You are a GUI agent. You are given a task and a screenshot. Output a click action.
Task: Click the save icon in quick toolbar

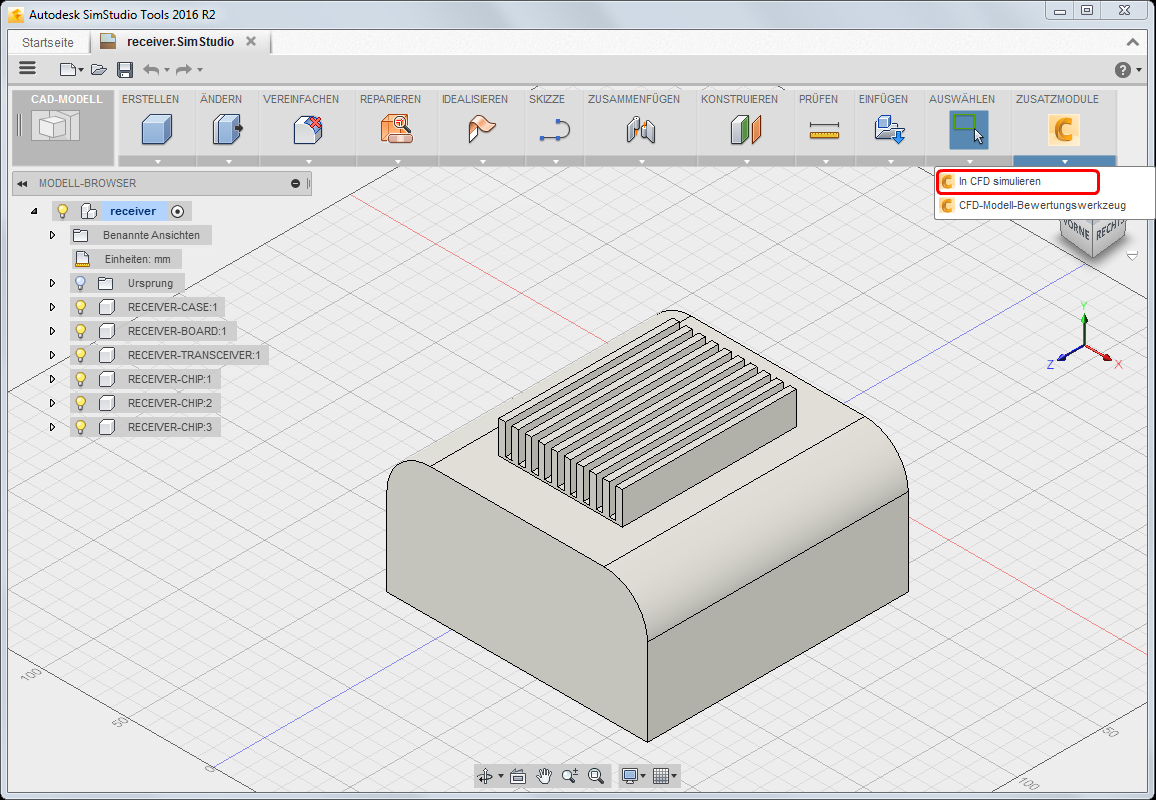point(125,69)
